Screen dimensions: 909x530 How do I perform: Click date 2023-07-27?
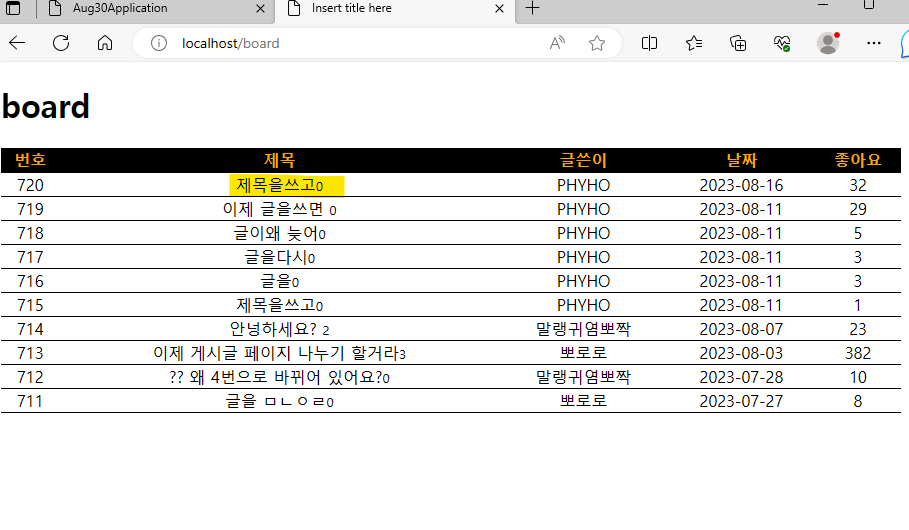[741, 401]
